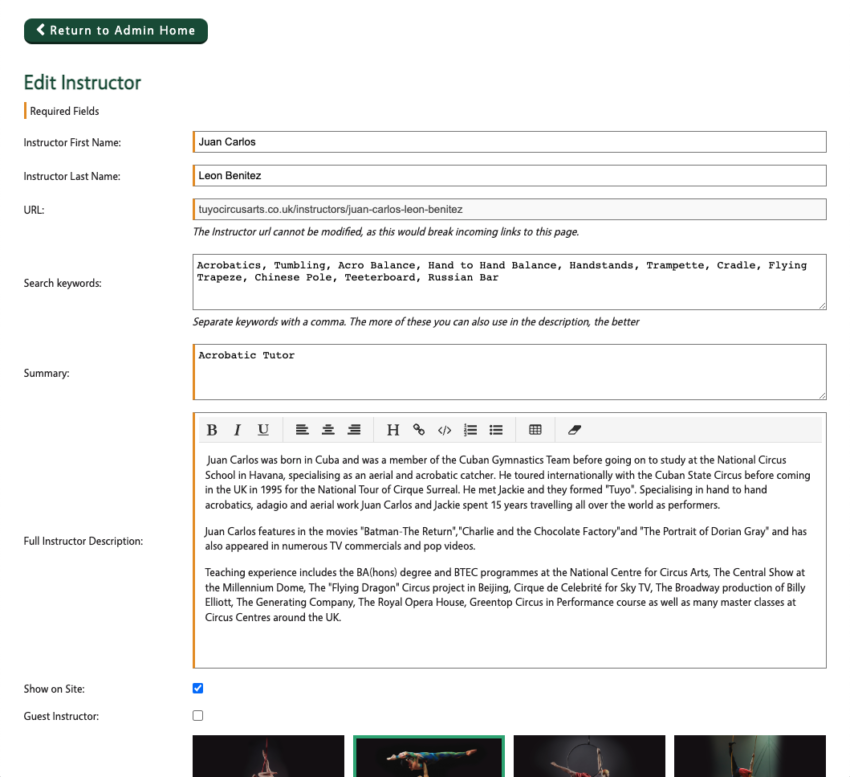Click the paragraph starting 'Teaching experience includes'
Image resolution: width=850 pixels, height=777 pixels.
[x=505, y=595]
